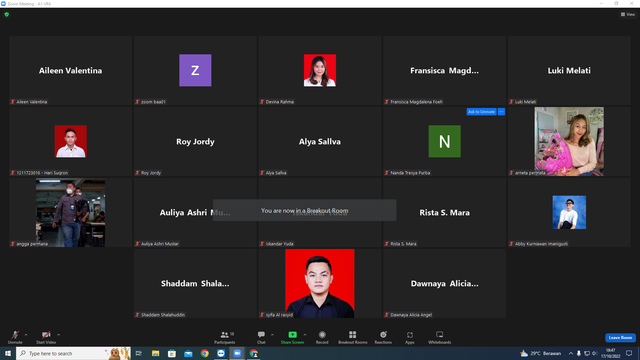
Task: Open the weather widget showing 29°C Berawan
Action: [x=540, y=353]
